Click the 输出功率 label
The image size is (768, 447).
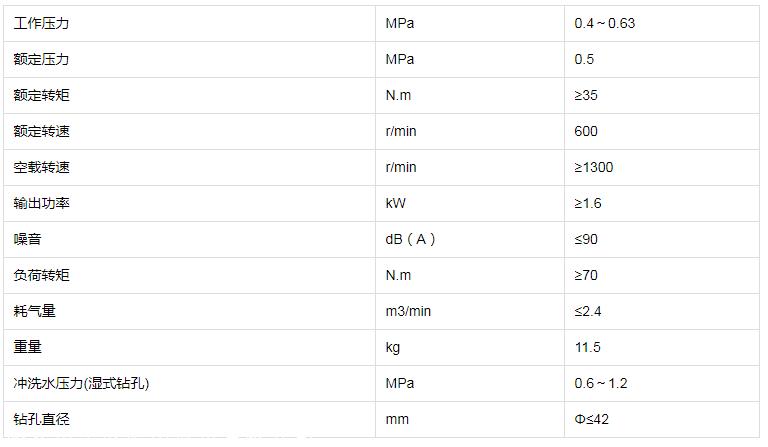(x=42, y=203)
